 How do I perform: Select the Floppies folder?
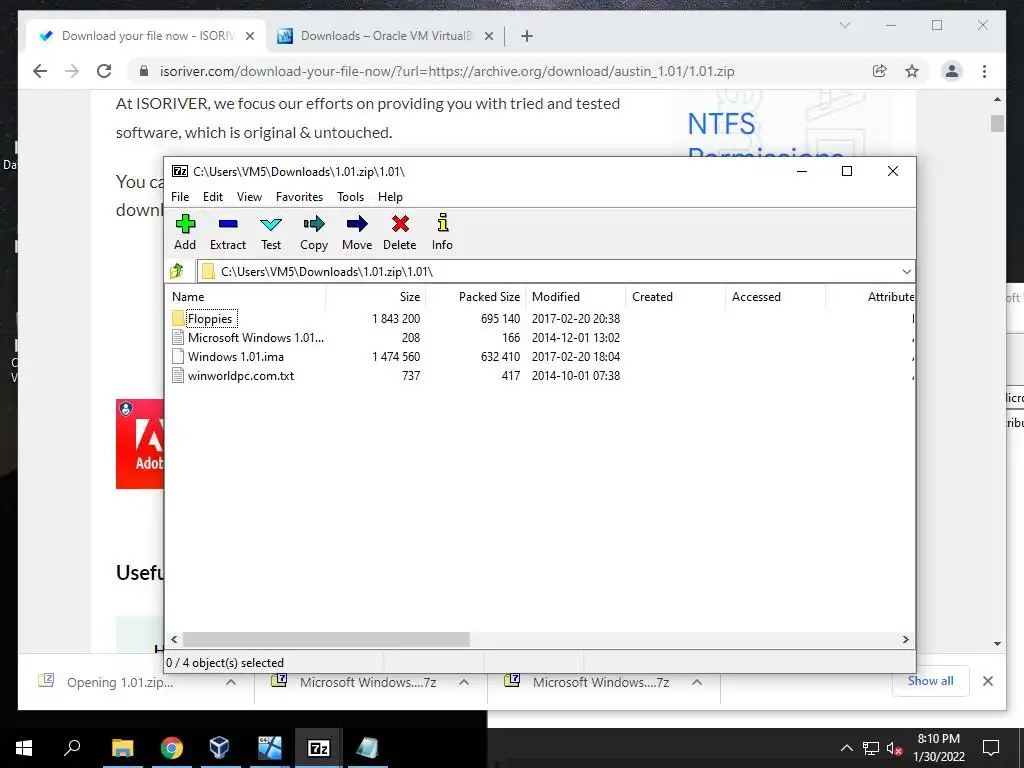coord(210,319)
